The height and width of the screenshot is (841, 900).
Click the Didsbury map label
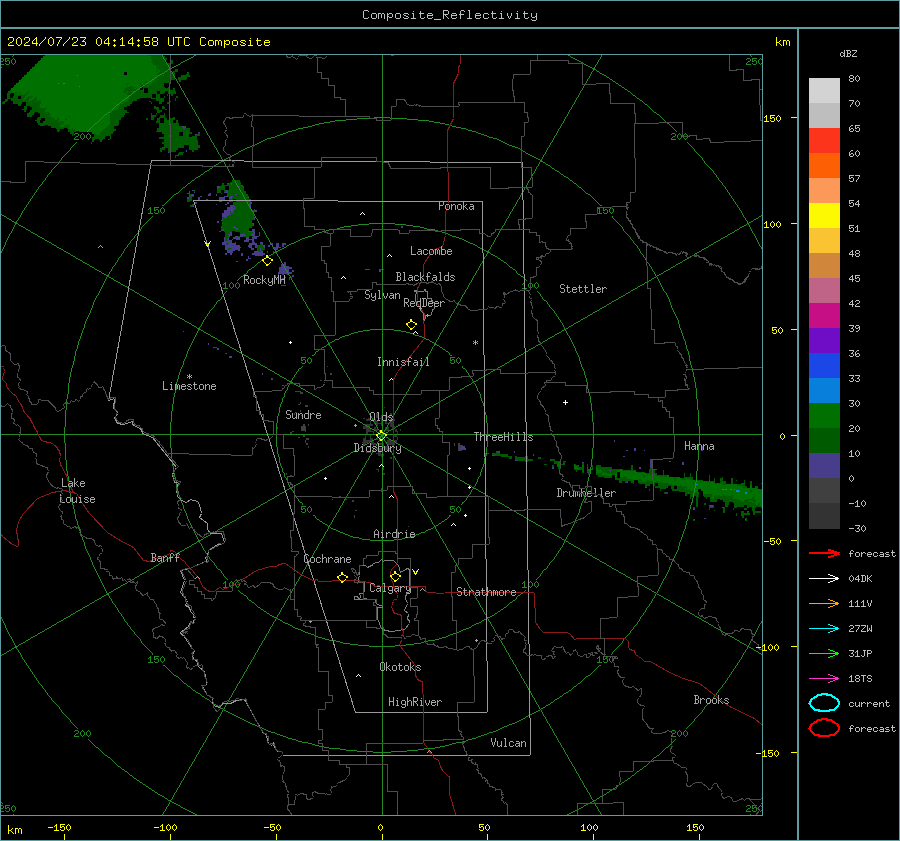[x=378, y=448]
